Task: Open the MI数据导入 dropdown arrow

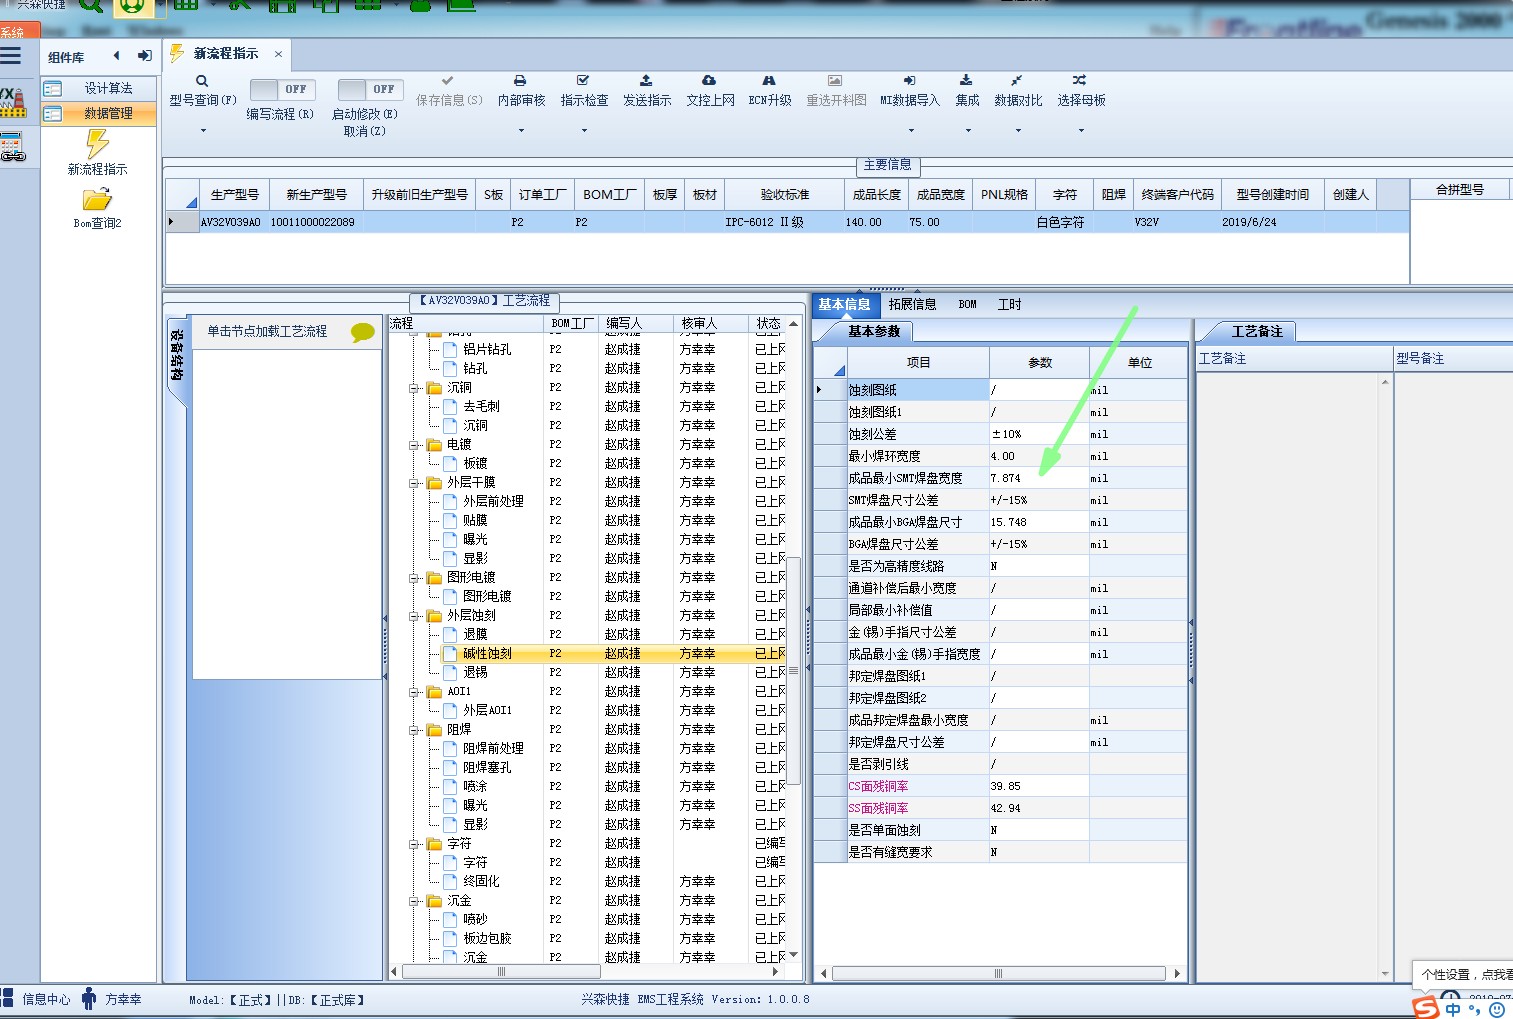Action: pos(910,131)
